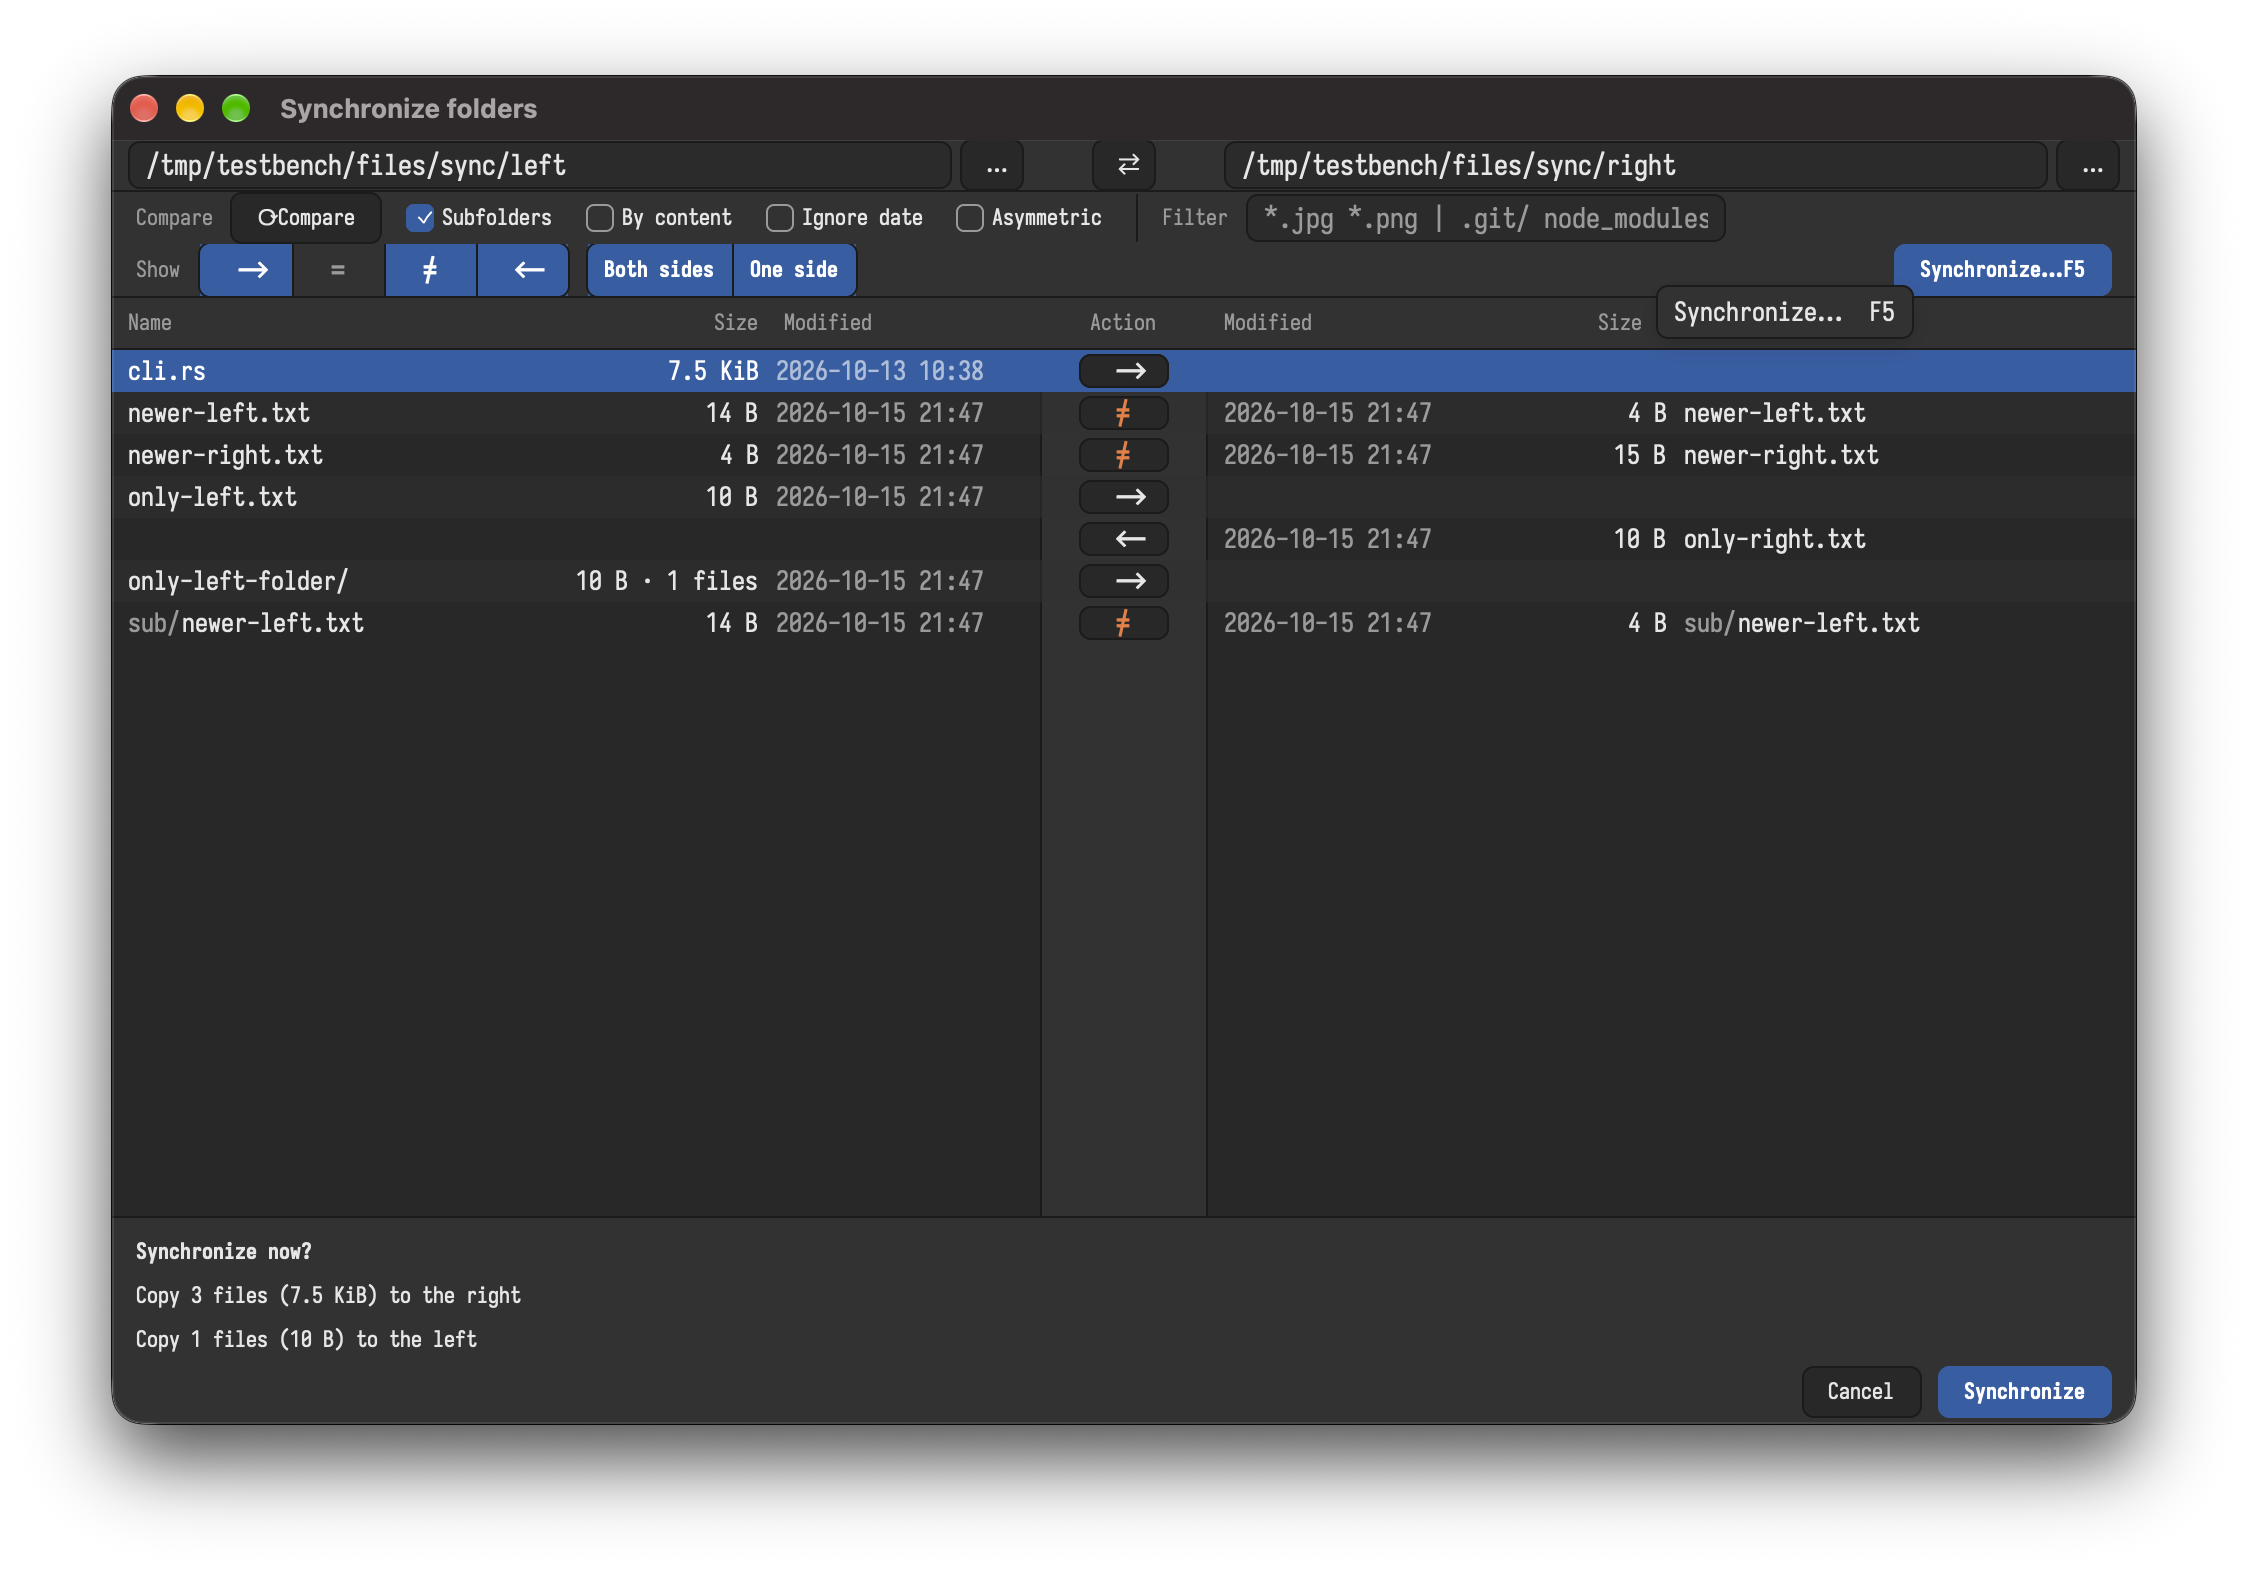Toggle show equal files filter
The width and height of the screenshot is (2248, 1572).
(x=338, y=270)
